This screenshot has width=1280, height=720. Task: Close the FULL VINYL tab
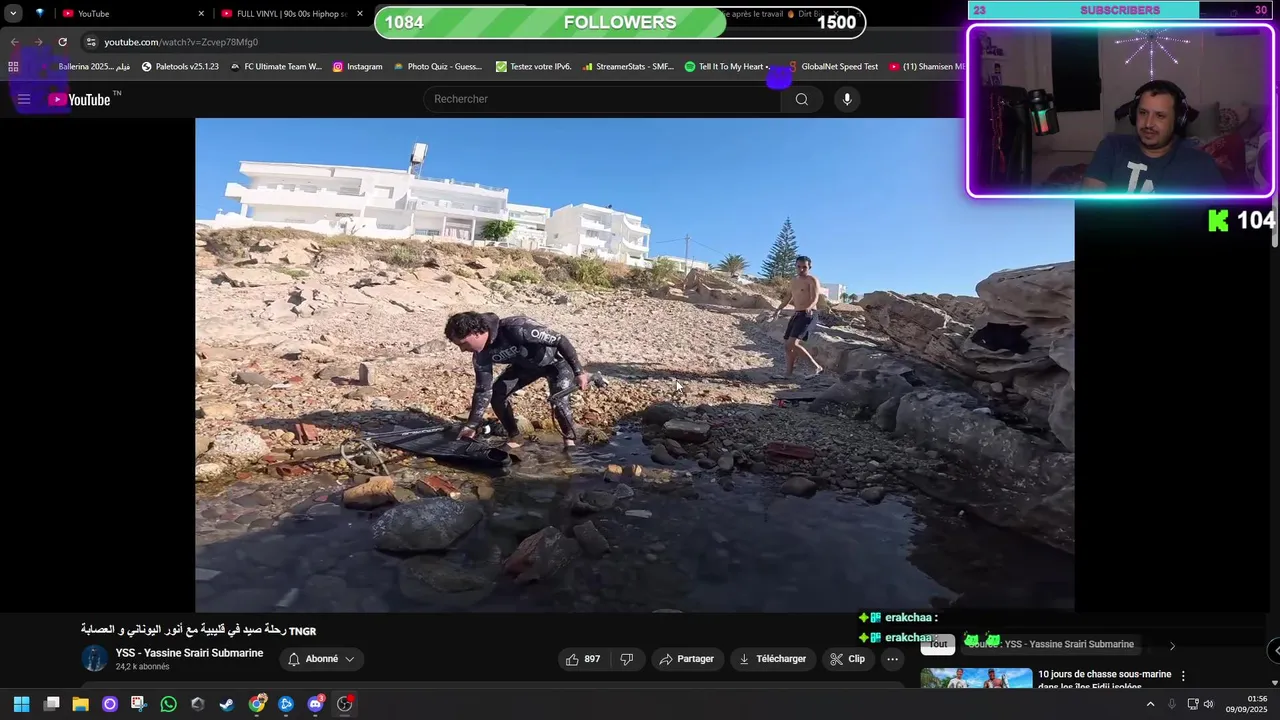[360, 14]
